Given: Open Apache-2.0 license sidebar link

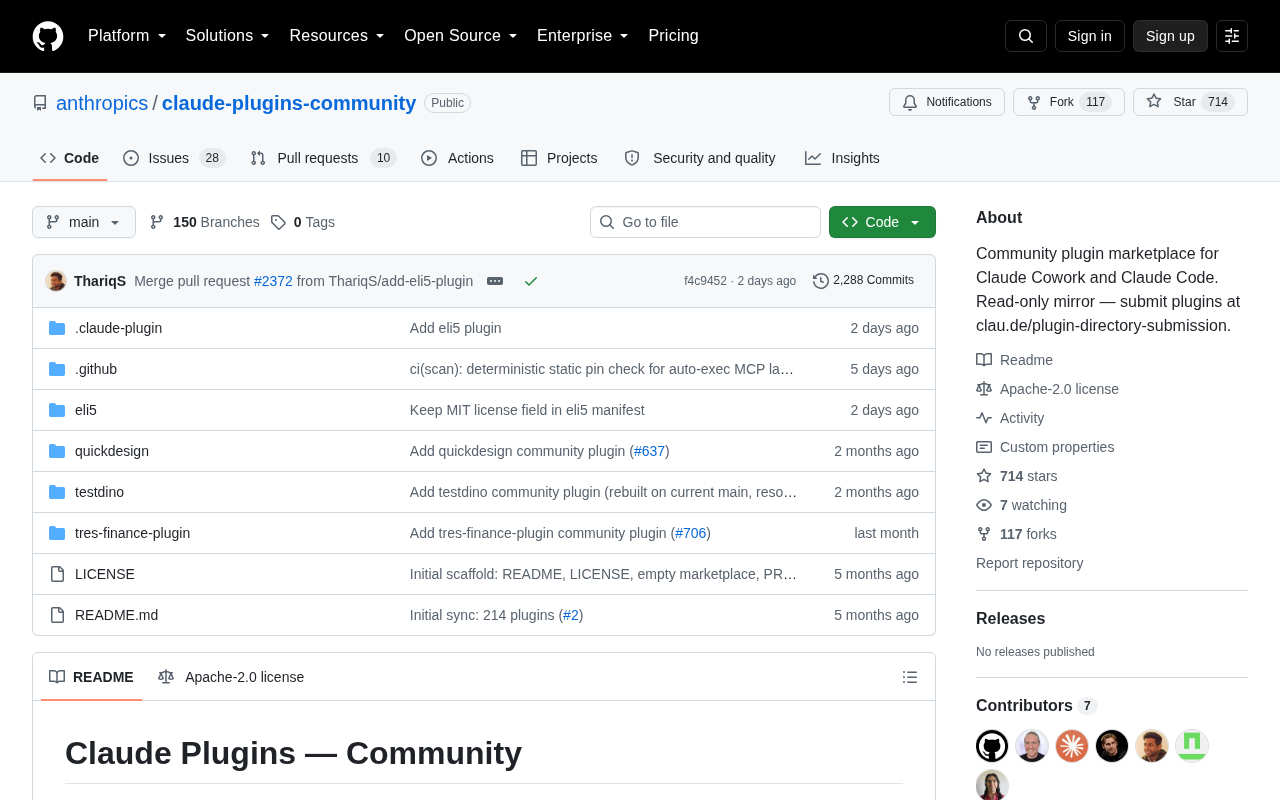Looking at the screenshot, I should tap(1047, 389).
